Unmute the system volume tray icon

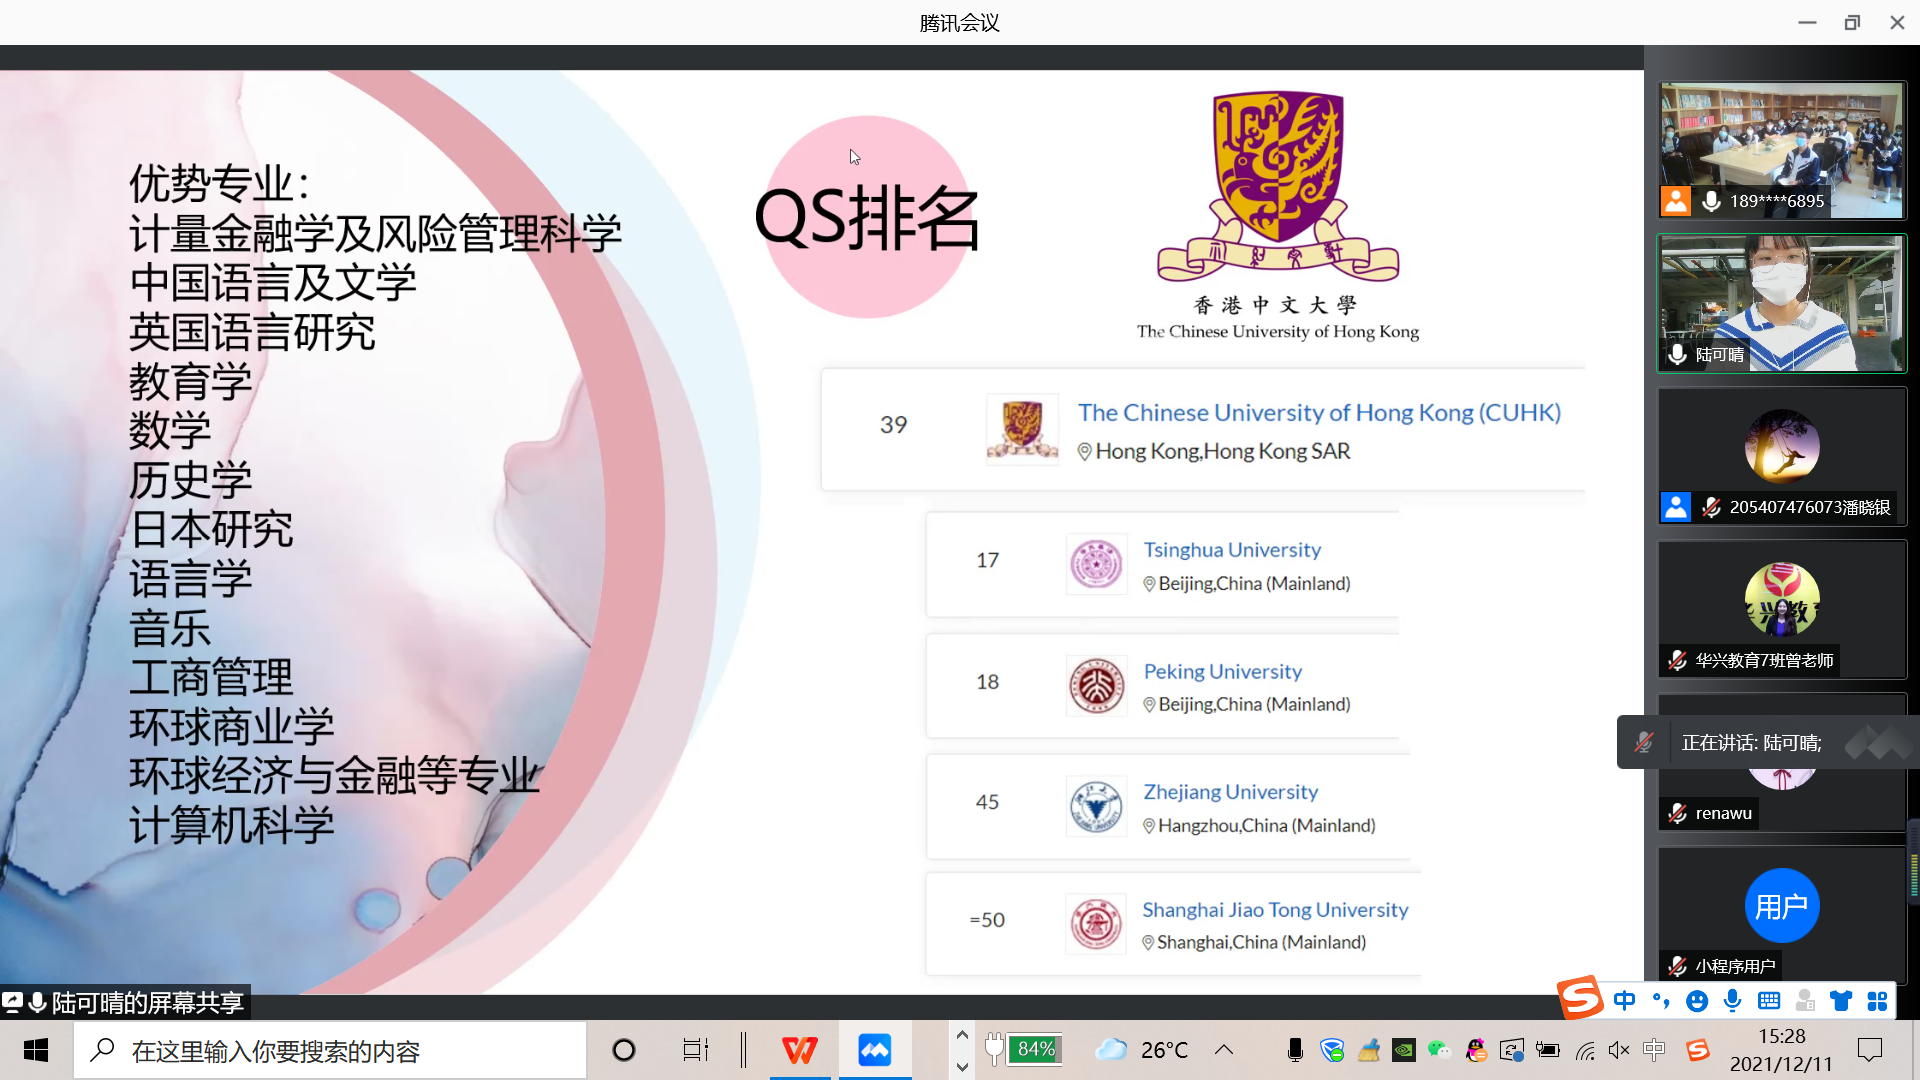[x=1619, y=1050]
